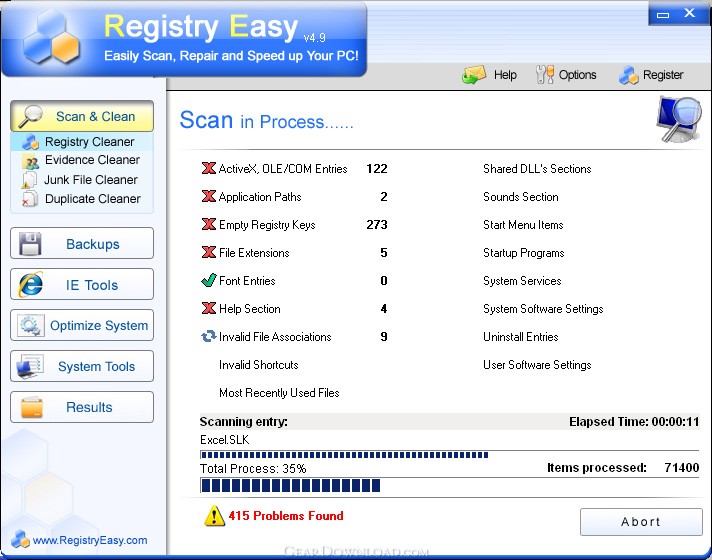This screenshot has width=712, height=560.
Task: Click the orange folder Results icon
Action: [32, 407]
